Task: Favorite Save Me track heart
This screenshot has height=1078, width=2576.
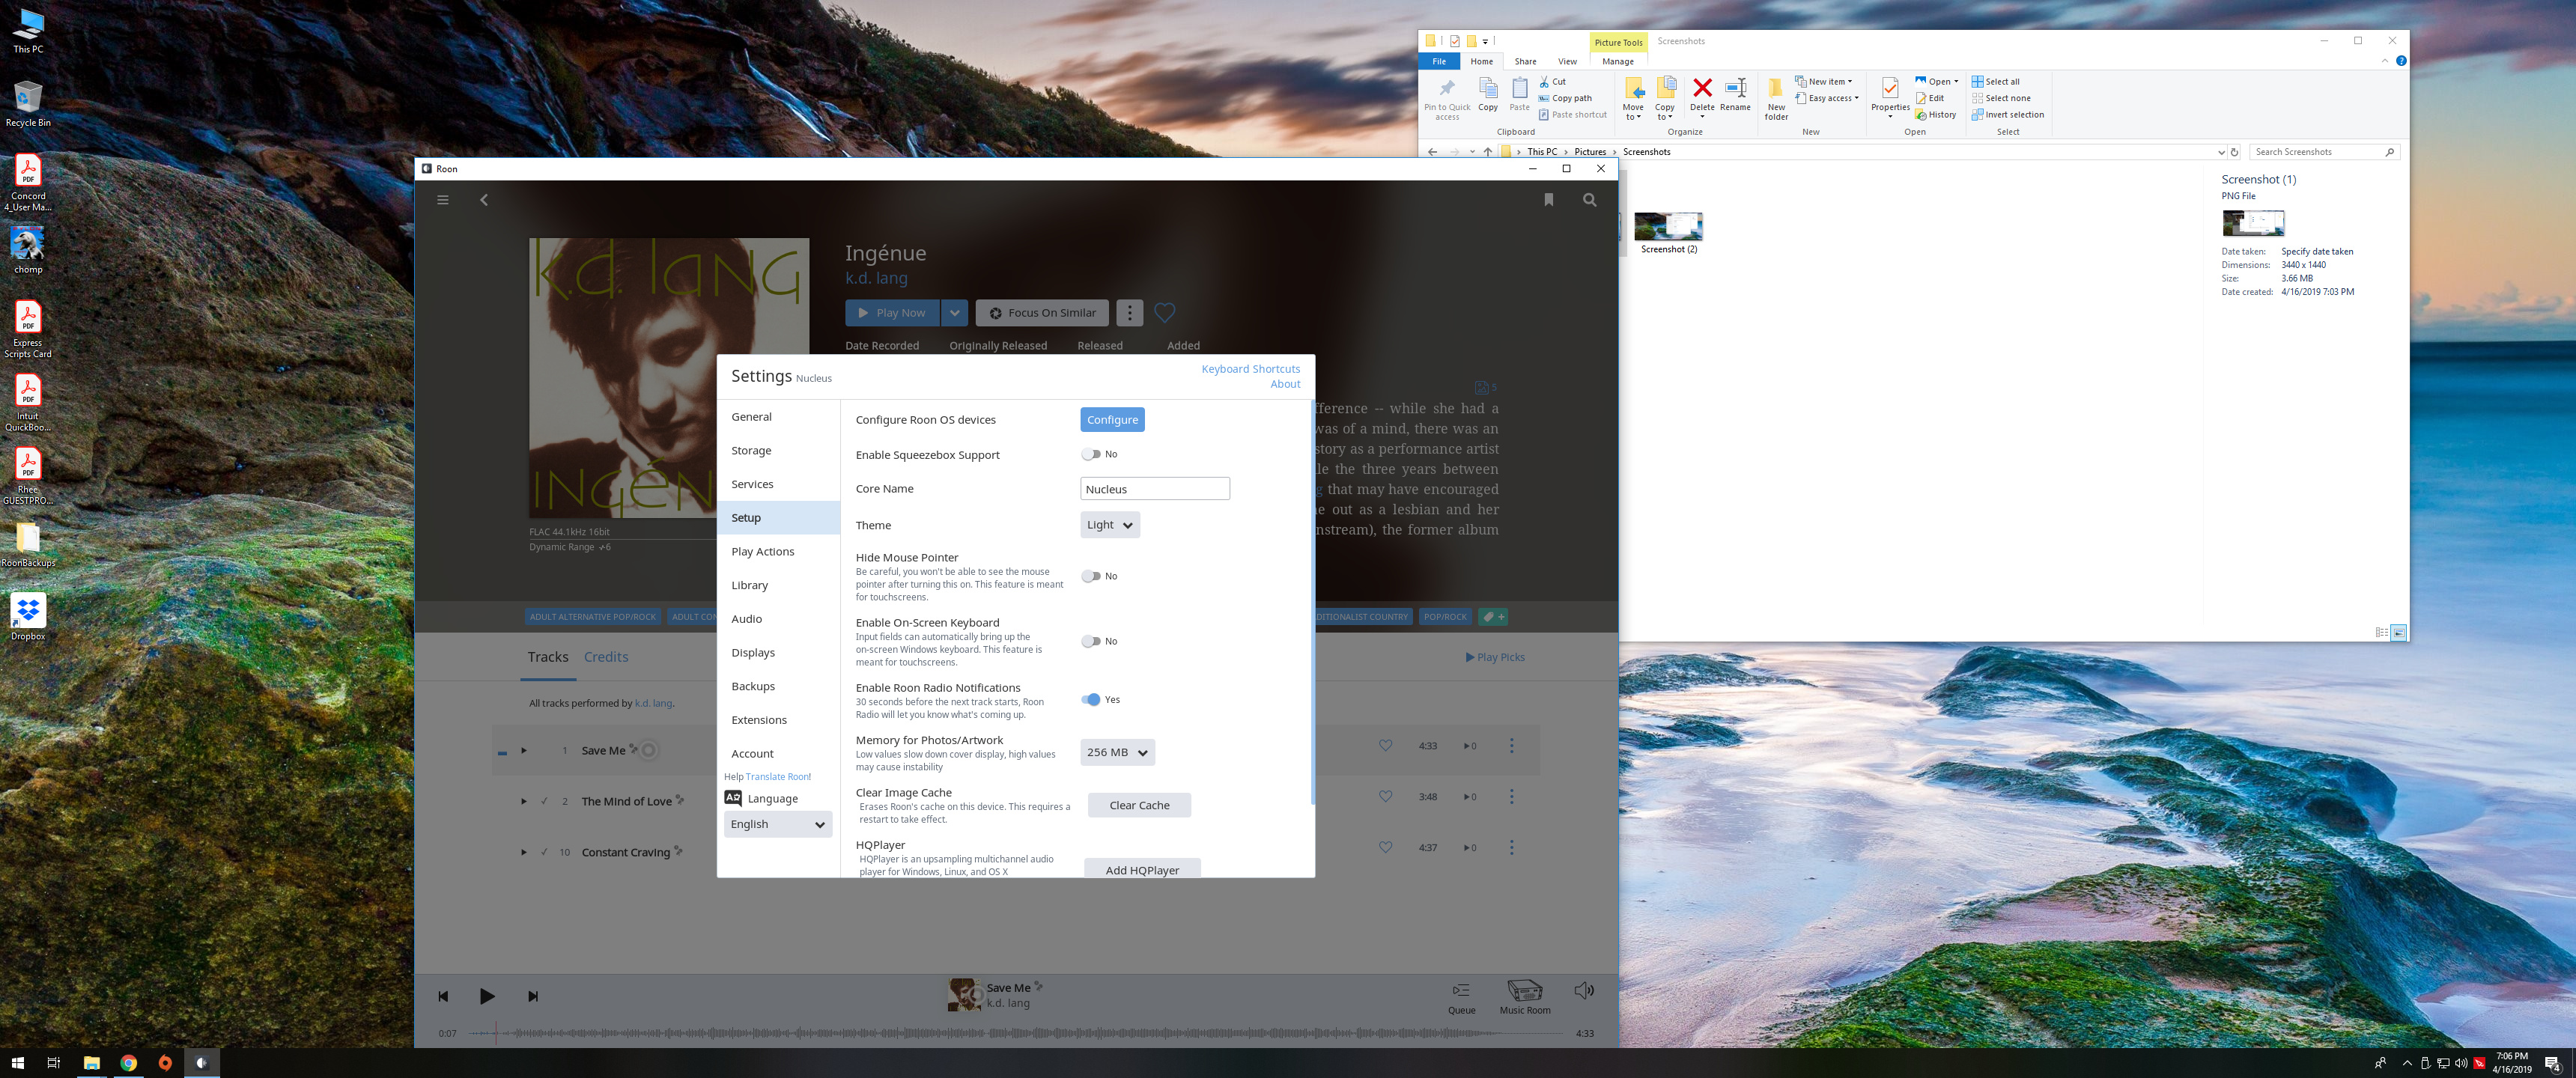Action: coord(1385,745)
